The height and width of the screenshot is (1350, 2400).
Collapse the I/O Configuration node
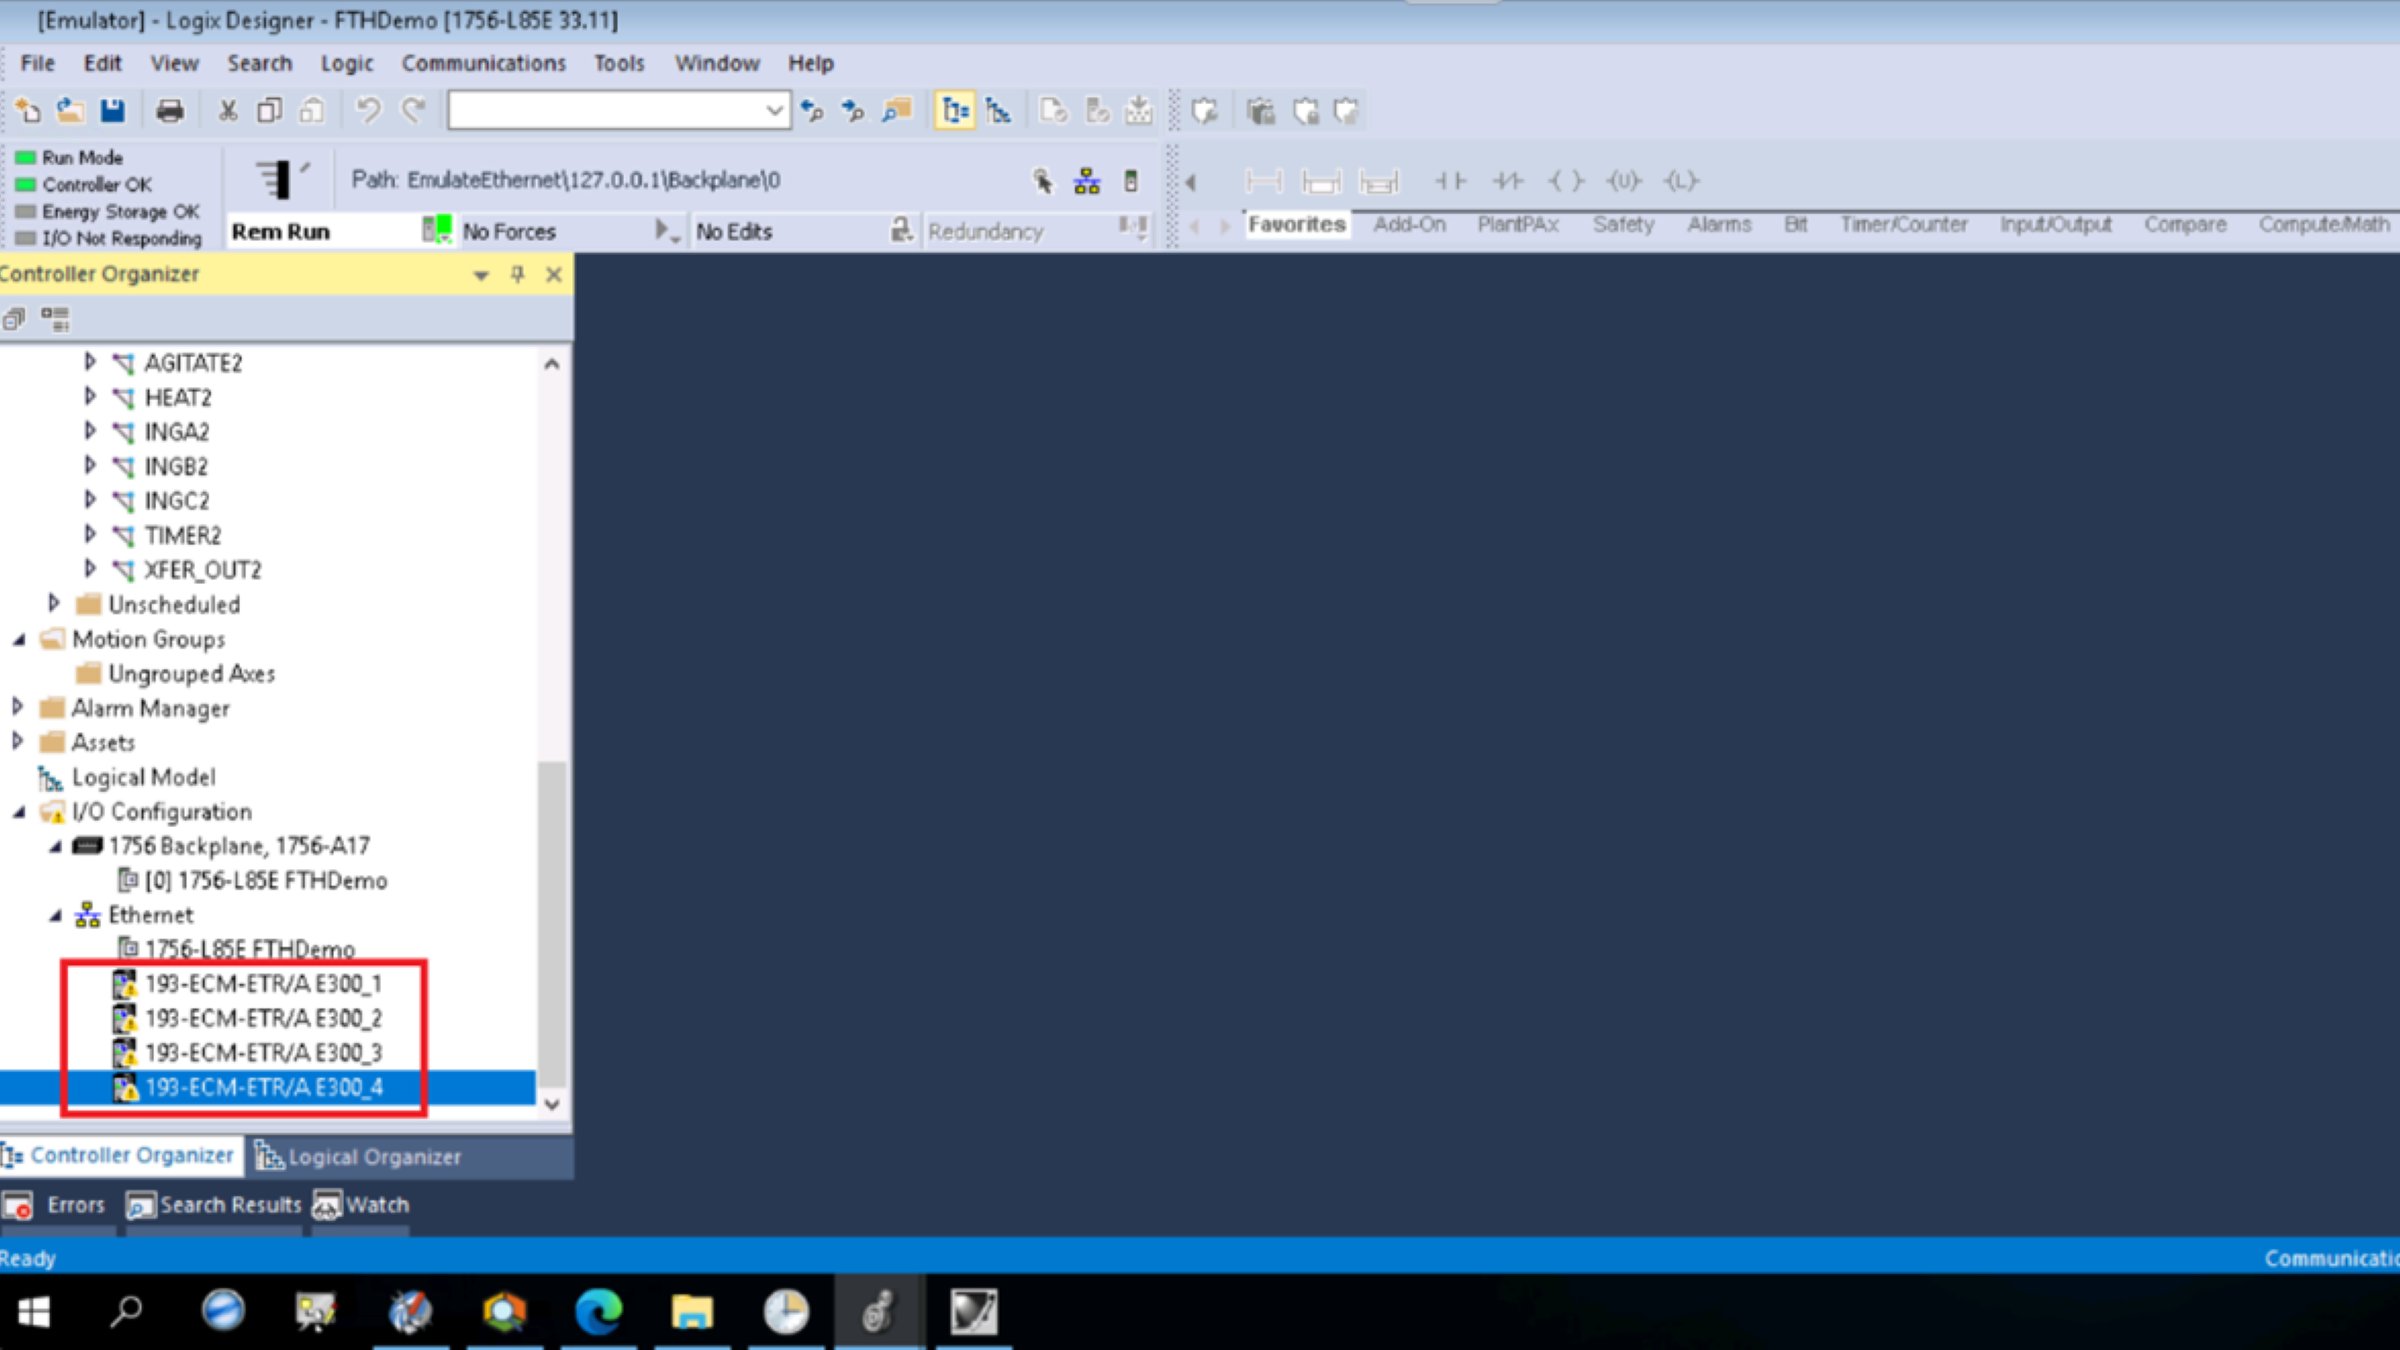[19, 812]
